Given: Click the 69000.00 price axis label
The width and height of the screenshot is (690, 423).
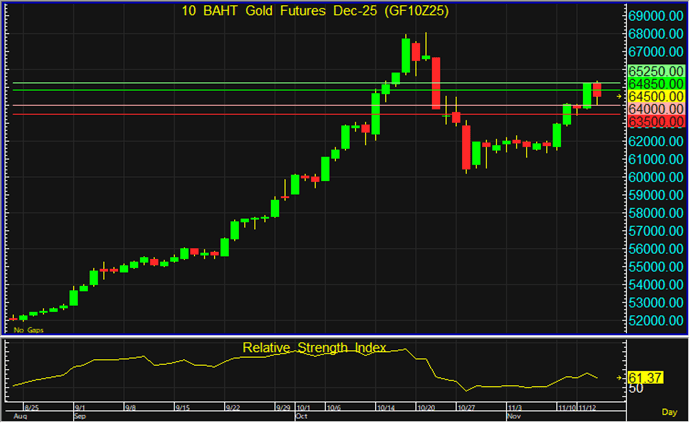Looking at the screenshot, I should pos(655,17).
